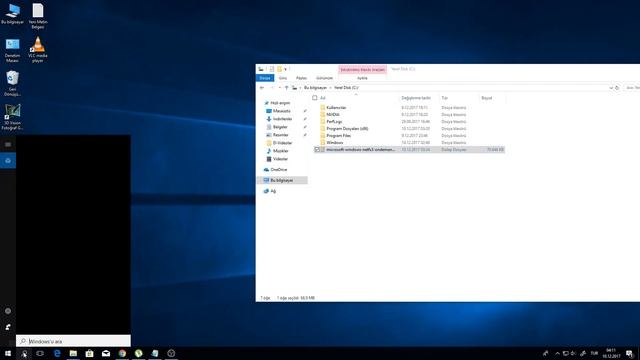Viewport: 640px width, 360px height.
Task: Sort by the Ad column header
Action: coord(322,98)
